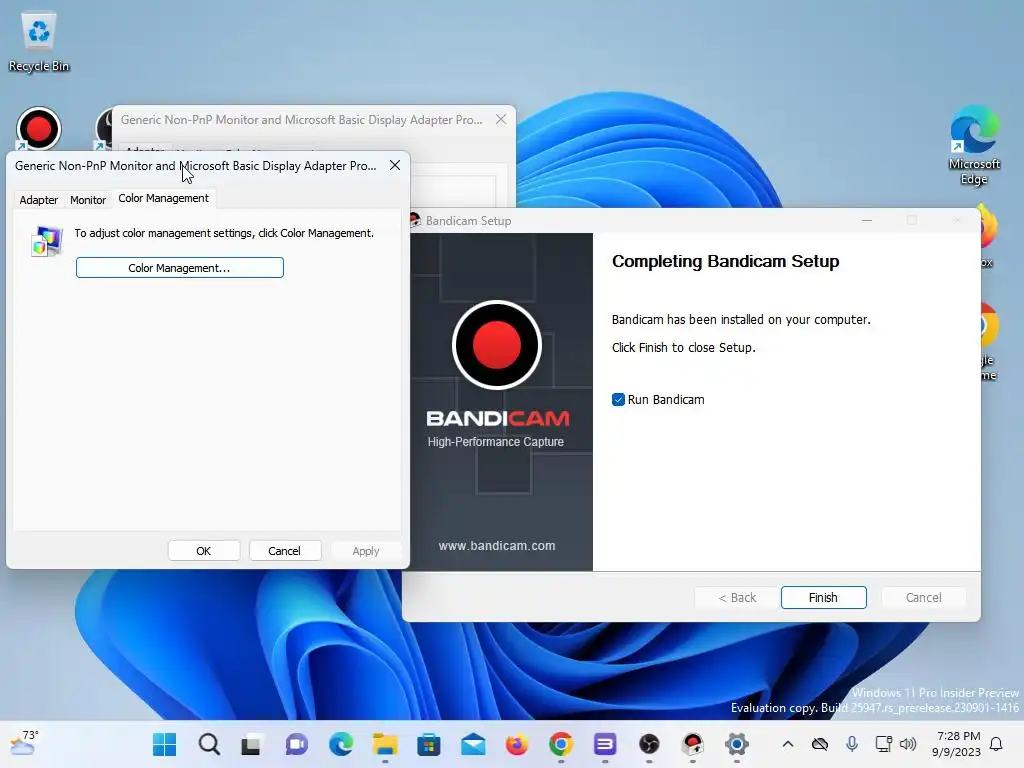Minimize the Bandicam Setup window
Image resolution: width=1024 pixels, height=768 pixels.
point(867,221)
